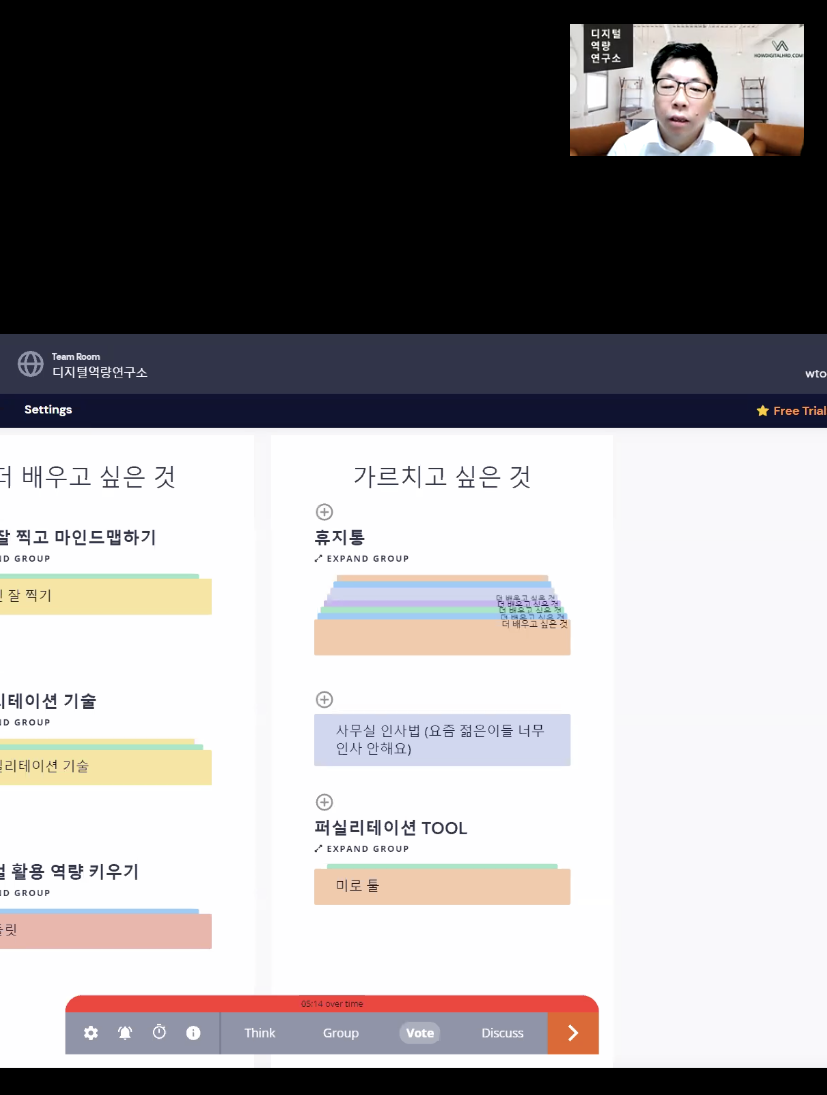Show the info icon in bottom toolbar

tap(193, 1033)
